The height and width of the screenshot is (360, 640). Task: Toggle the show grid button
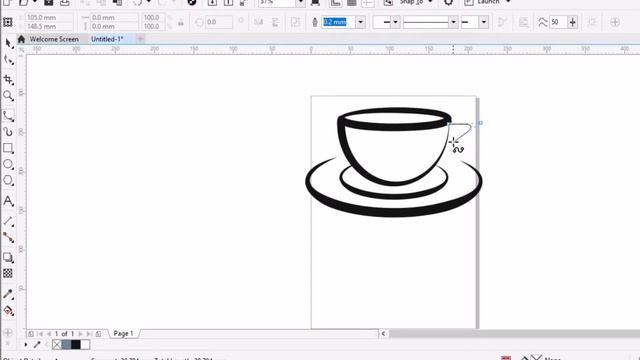(351, 2)
